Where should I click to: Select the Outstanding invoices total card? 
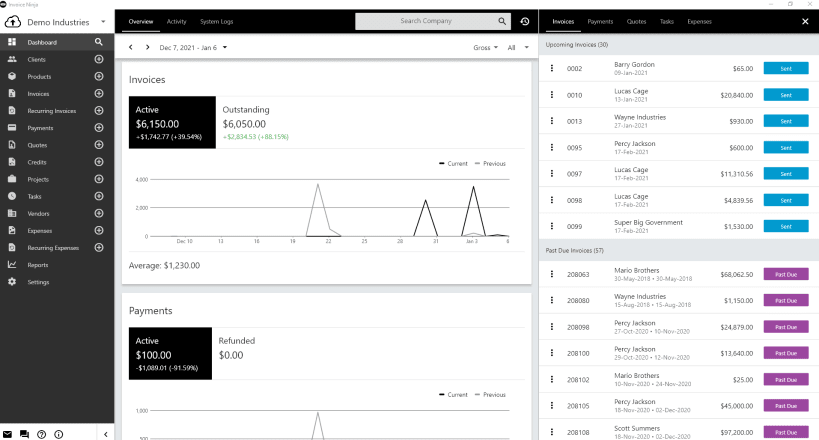[255, 122]
